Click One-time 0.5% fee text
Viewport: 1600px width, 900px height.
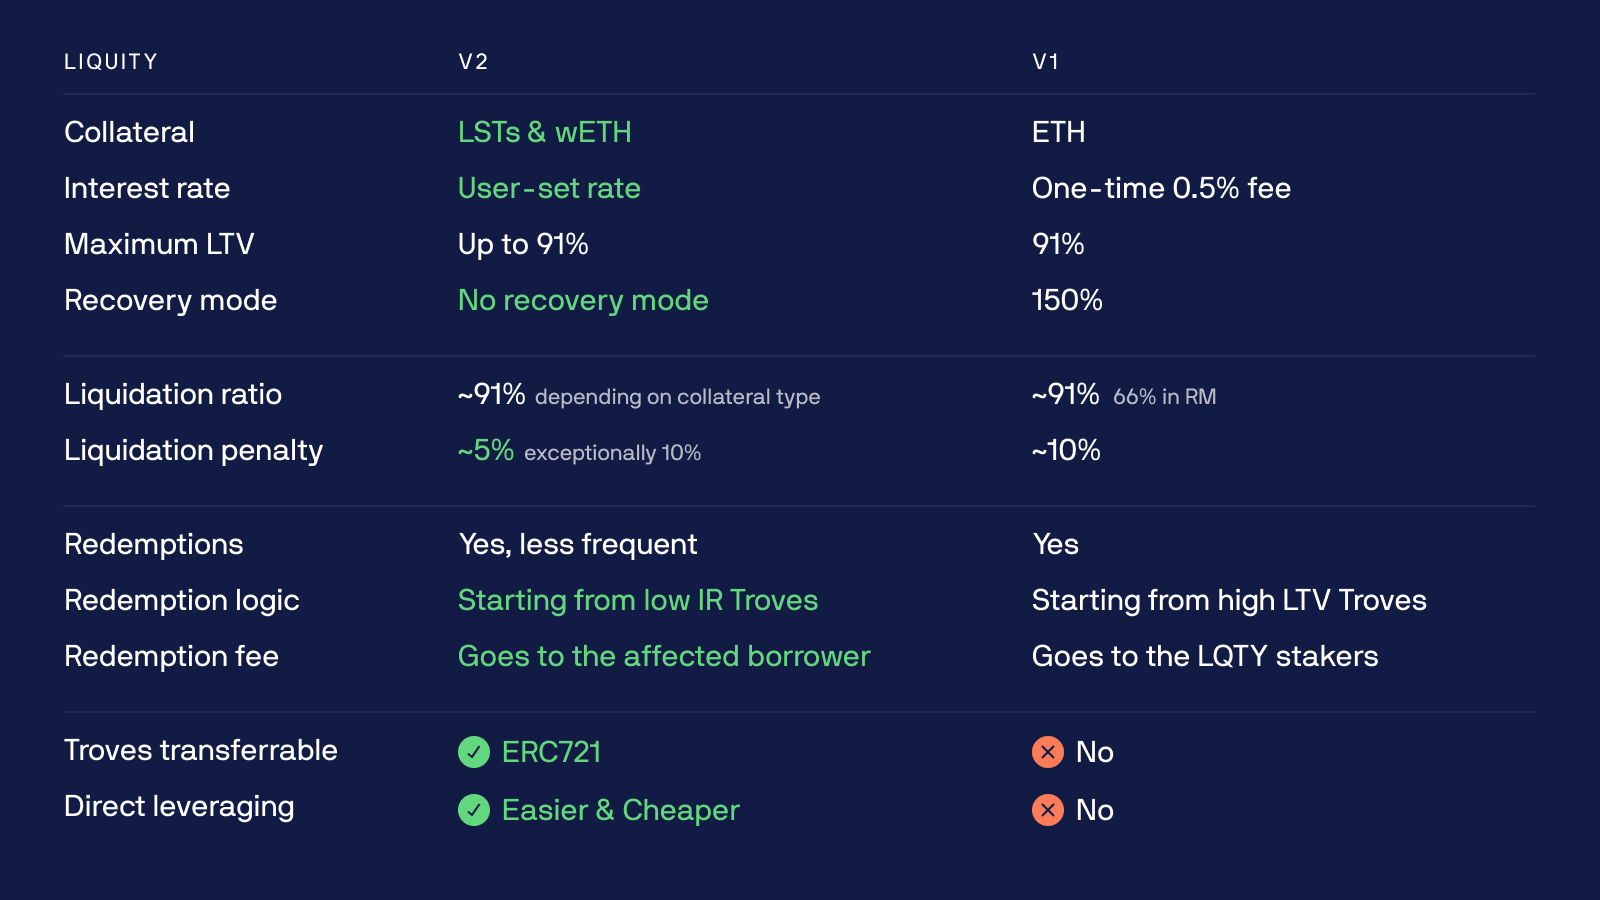(x=1161, y=188)
